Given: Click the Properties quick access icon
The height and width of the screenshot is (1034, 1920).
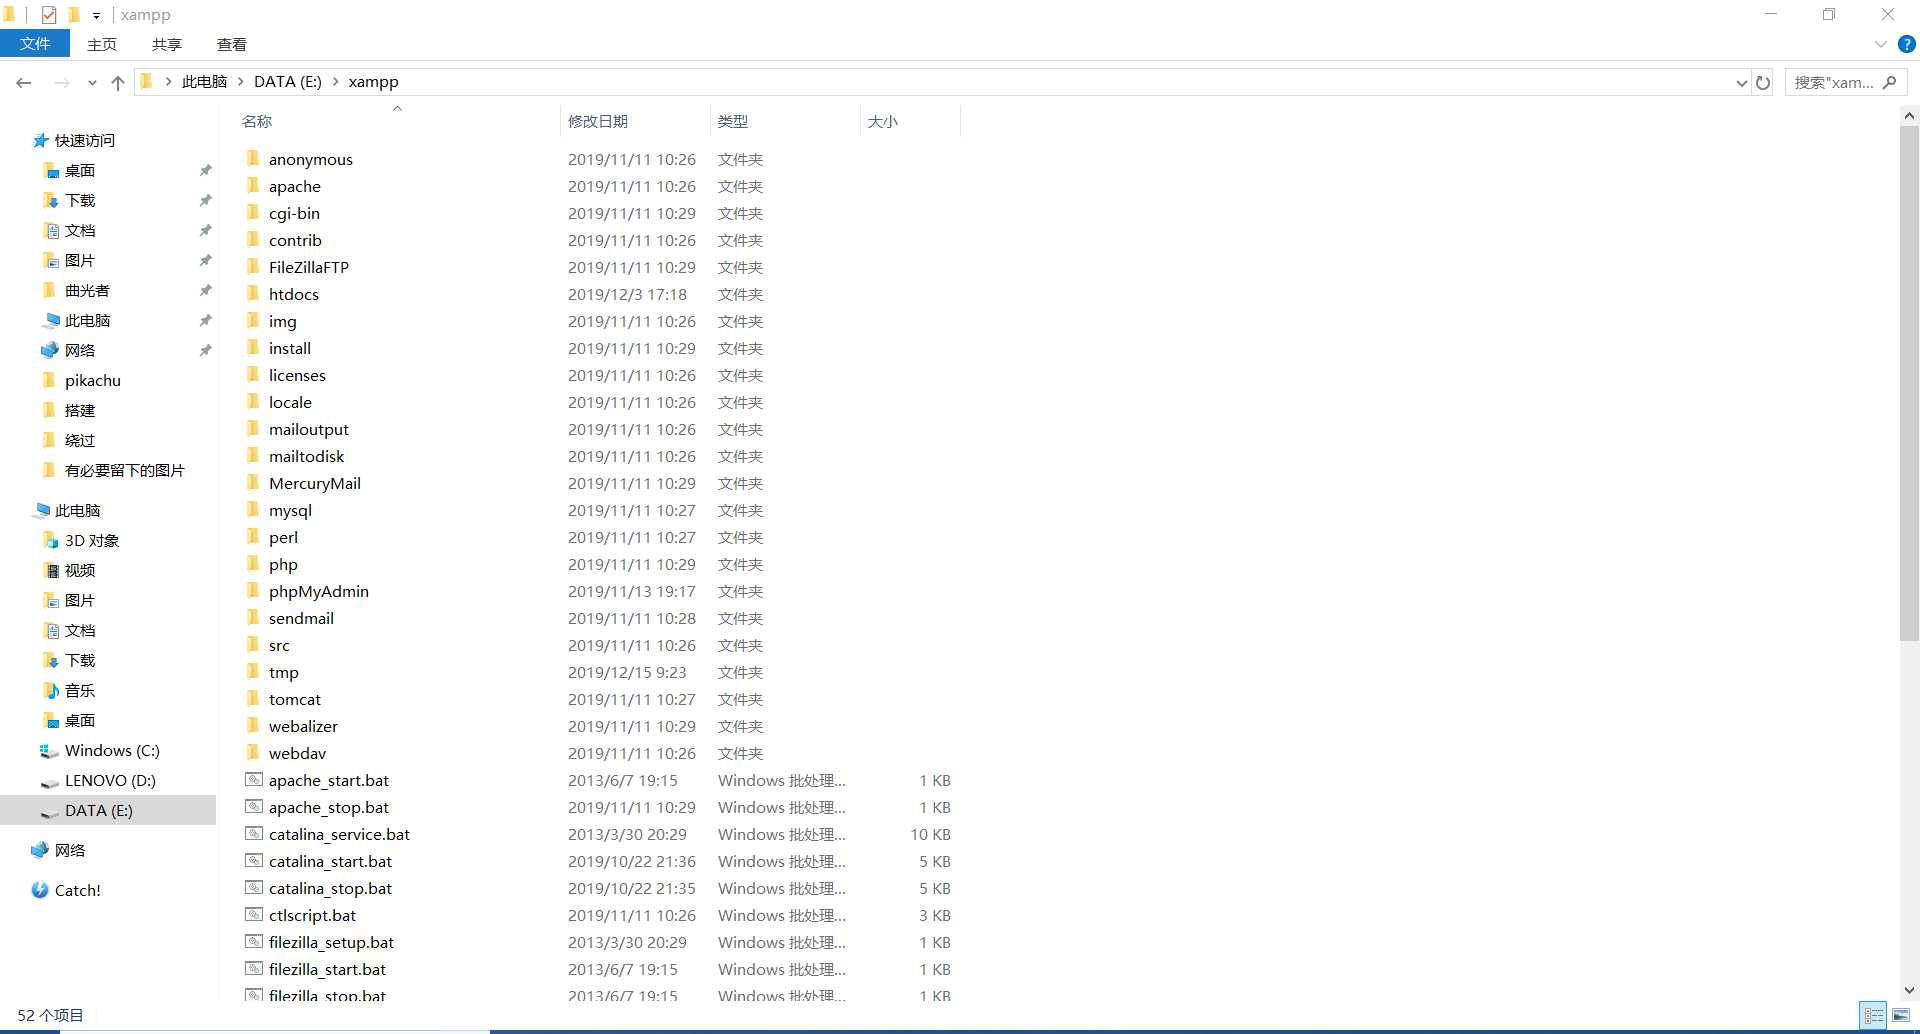Looking at the screenshot, I should [x=49, y=15].
